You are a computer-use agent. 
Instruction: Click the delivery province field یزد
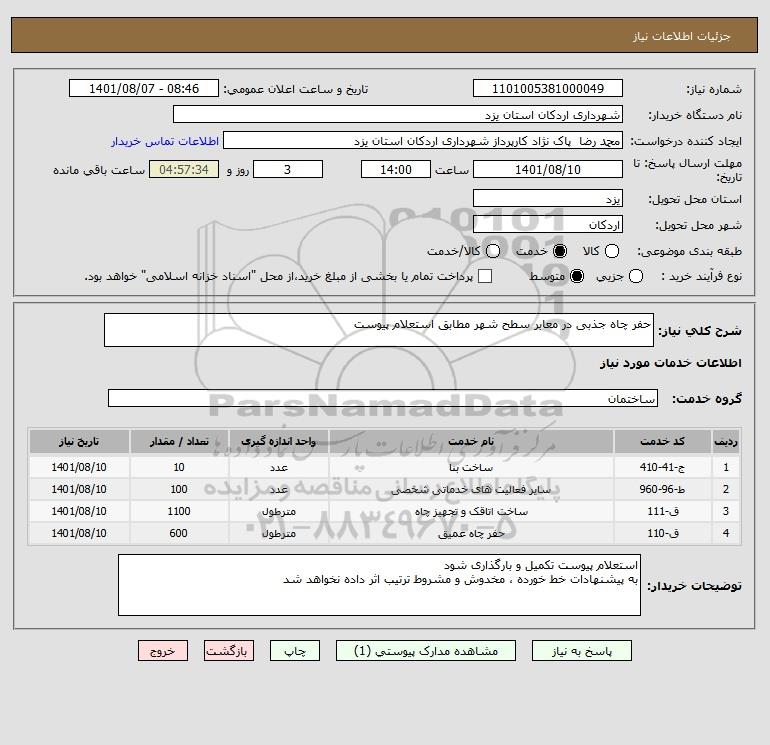548,198
